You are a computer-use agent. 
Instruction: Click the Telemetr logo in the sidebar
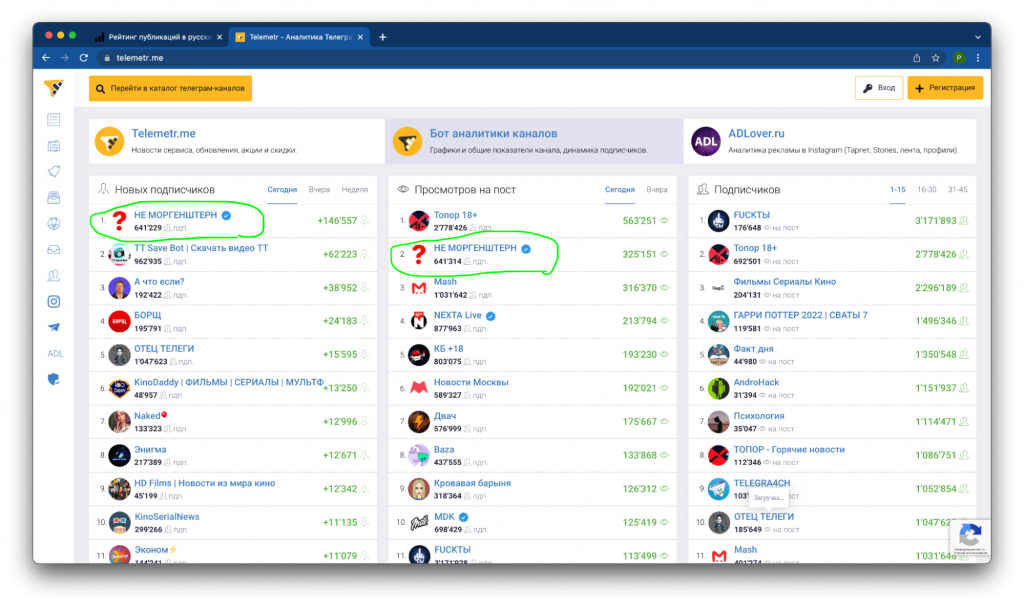click(x=53, y=87)
